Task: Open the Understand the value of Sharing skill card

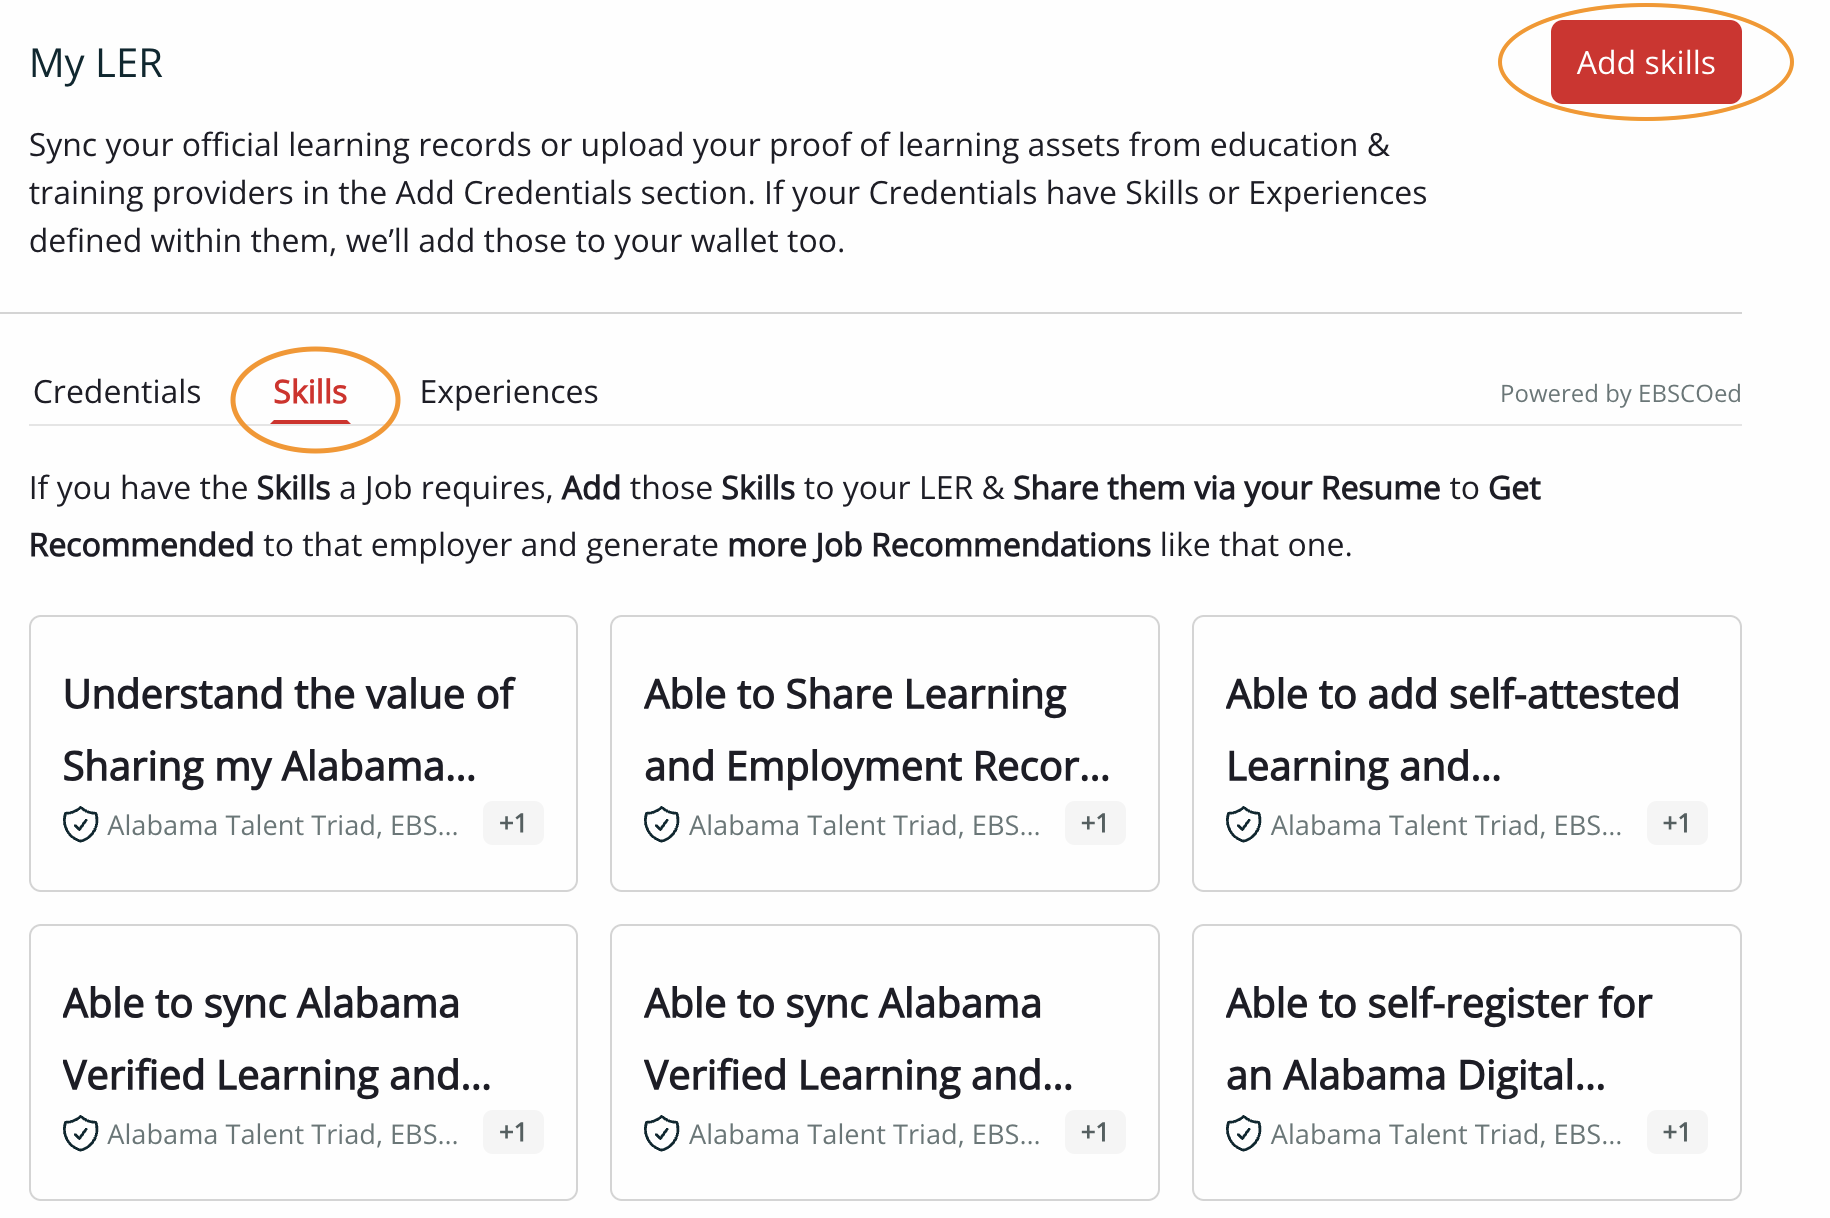Action: coord(288,728)
